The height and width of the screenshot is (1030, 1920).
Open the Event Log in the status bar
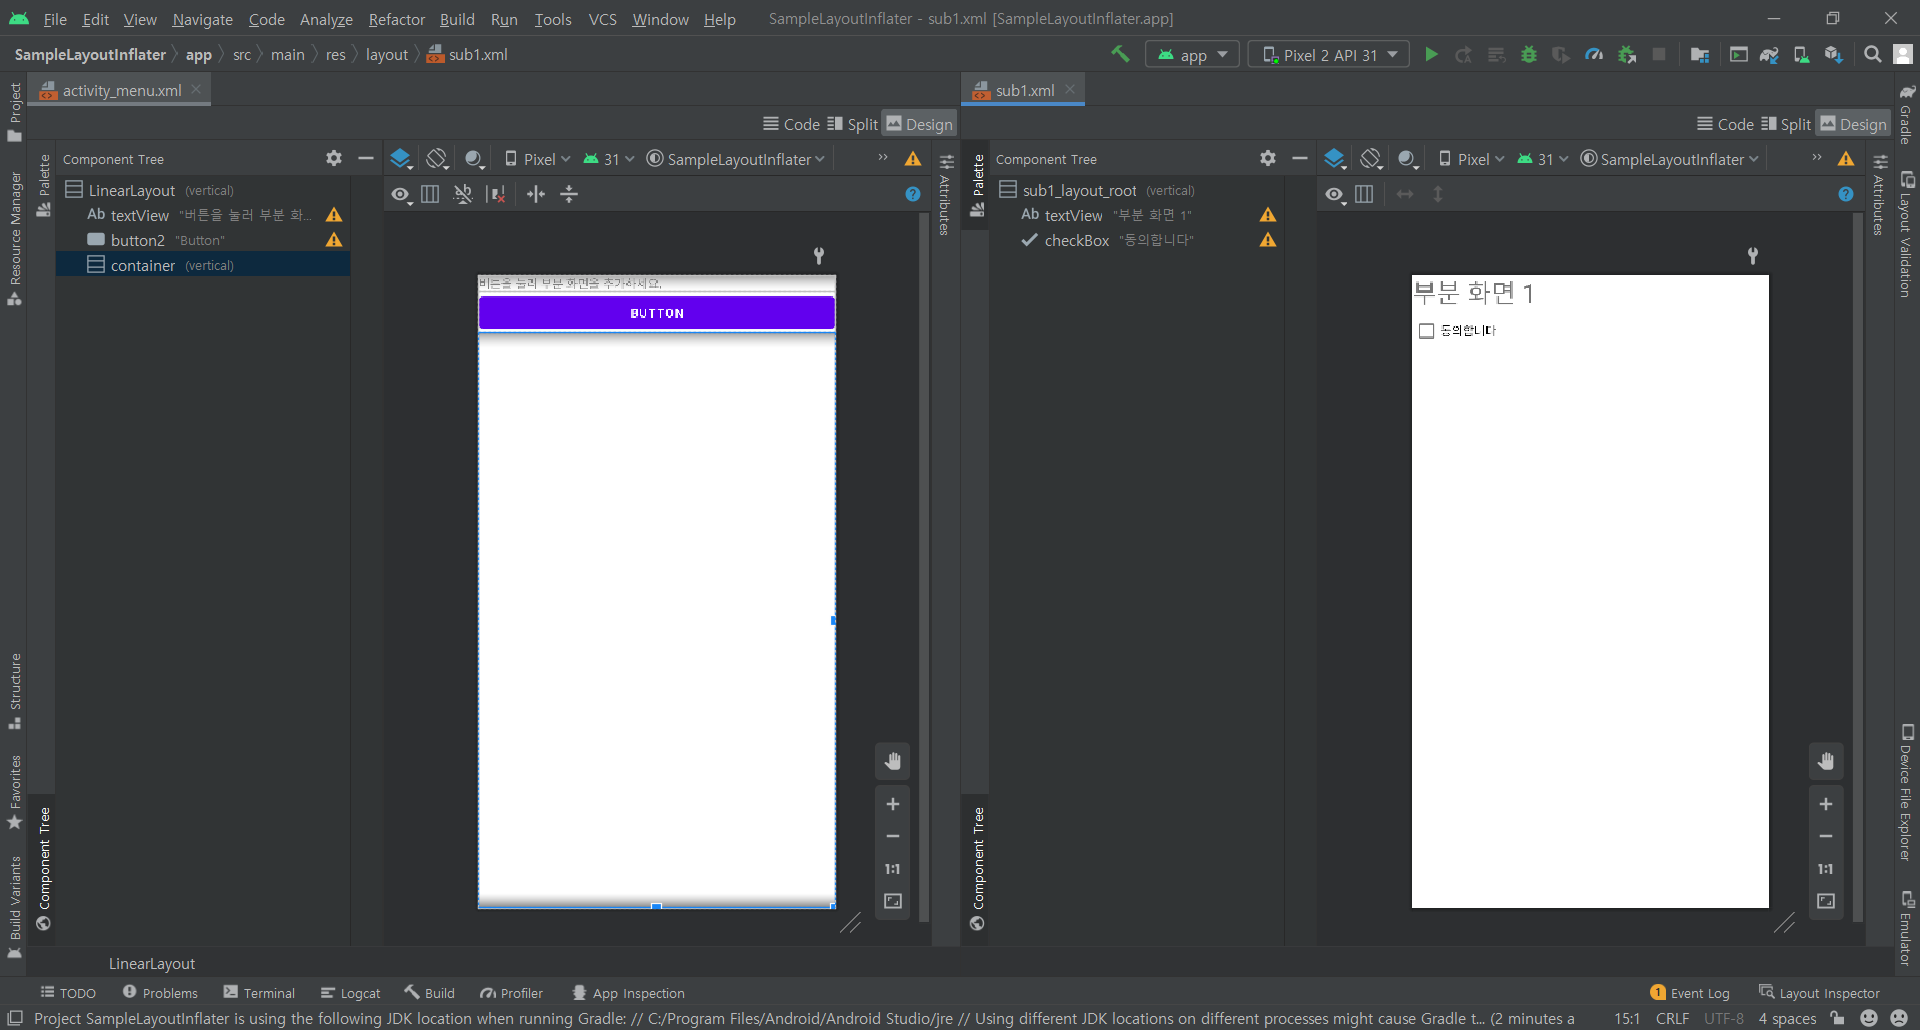[1689, 993]
